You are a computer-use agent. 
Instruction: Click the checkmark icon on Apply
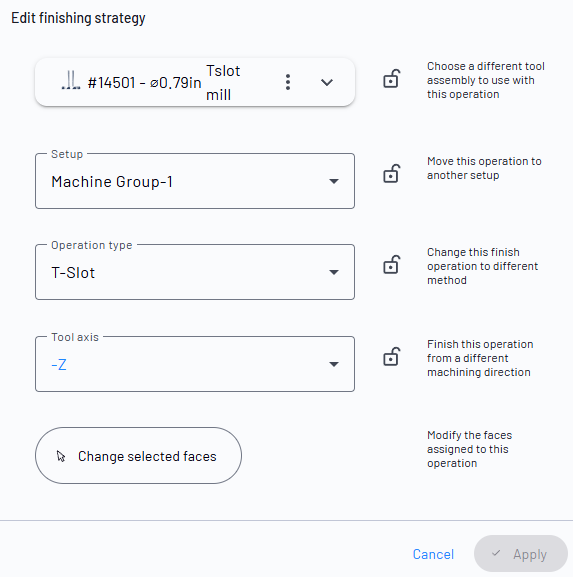[x=496, y=553]
